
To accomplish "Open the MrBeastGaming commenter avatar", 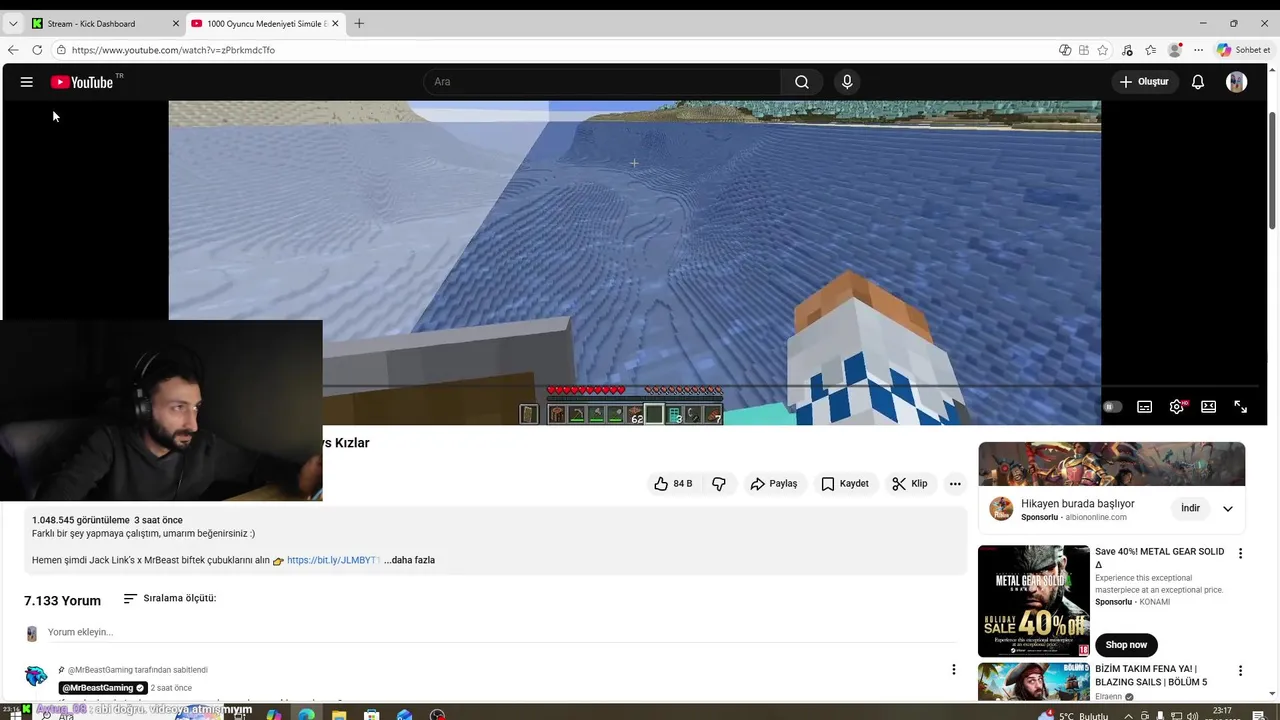I will click(36, 677).
